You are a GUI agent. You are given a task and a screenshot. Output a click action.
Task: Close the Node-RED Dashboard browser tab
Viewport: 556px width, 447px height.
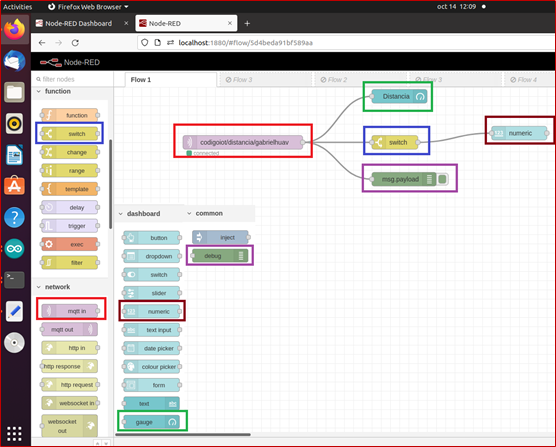coord(126,23)
